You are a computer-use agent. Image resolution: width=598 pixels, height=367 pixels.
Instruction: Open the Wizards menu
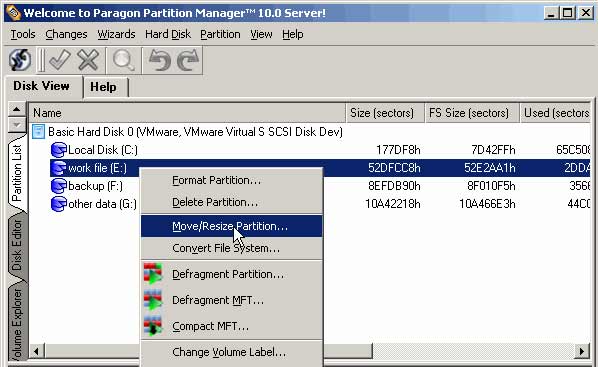pos(116,34)
